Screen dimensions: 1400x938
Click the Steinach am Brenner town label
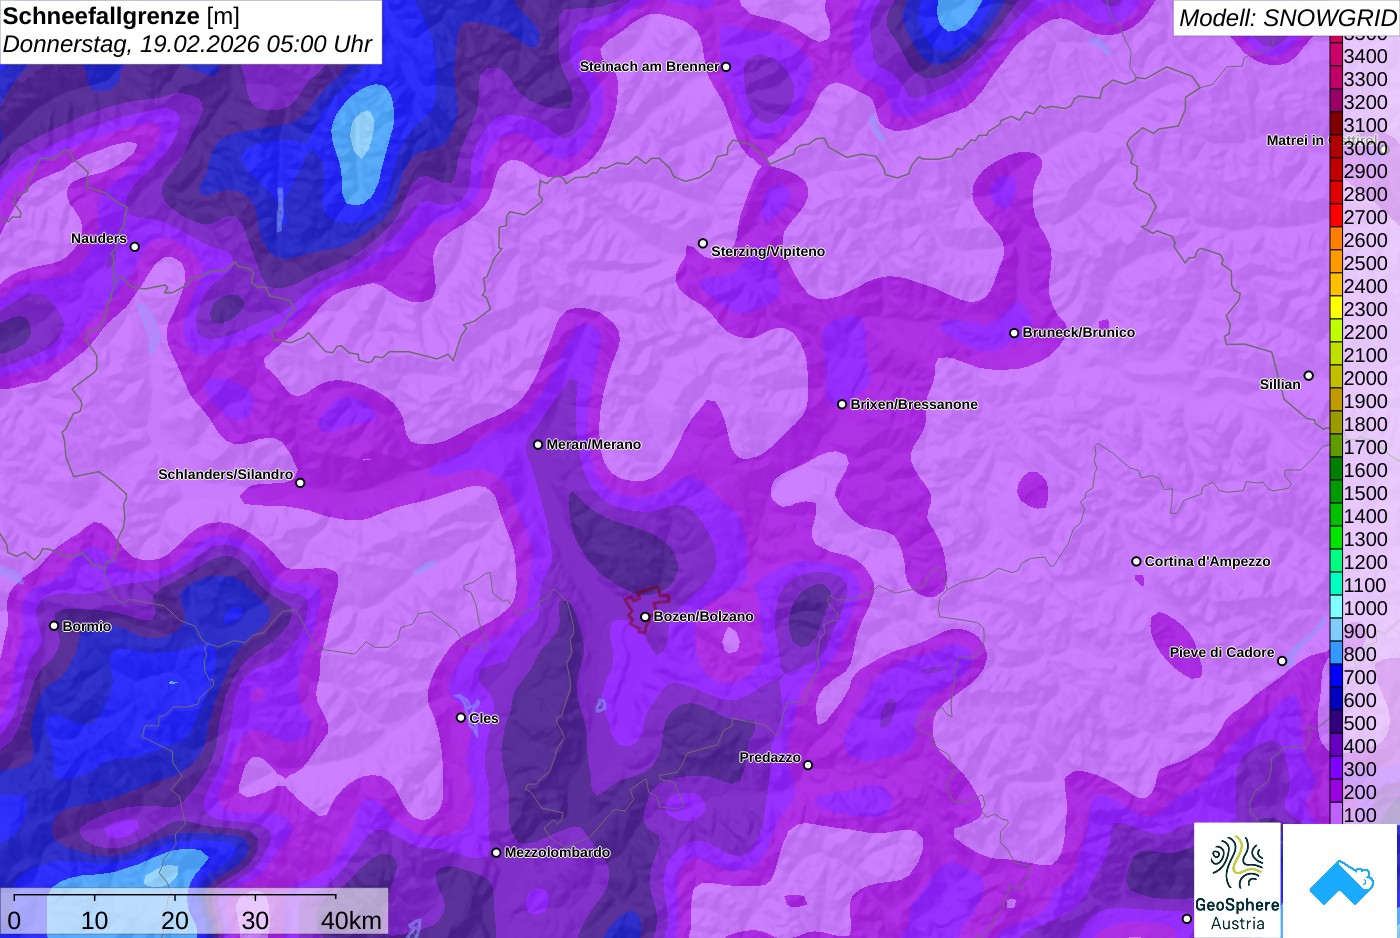click(649, 67)
